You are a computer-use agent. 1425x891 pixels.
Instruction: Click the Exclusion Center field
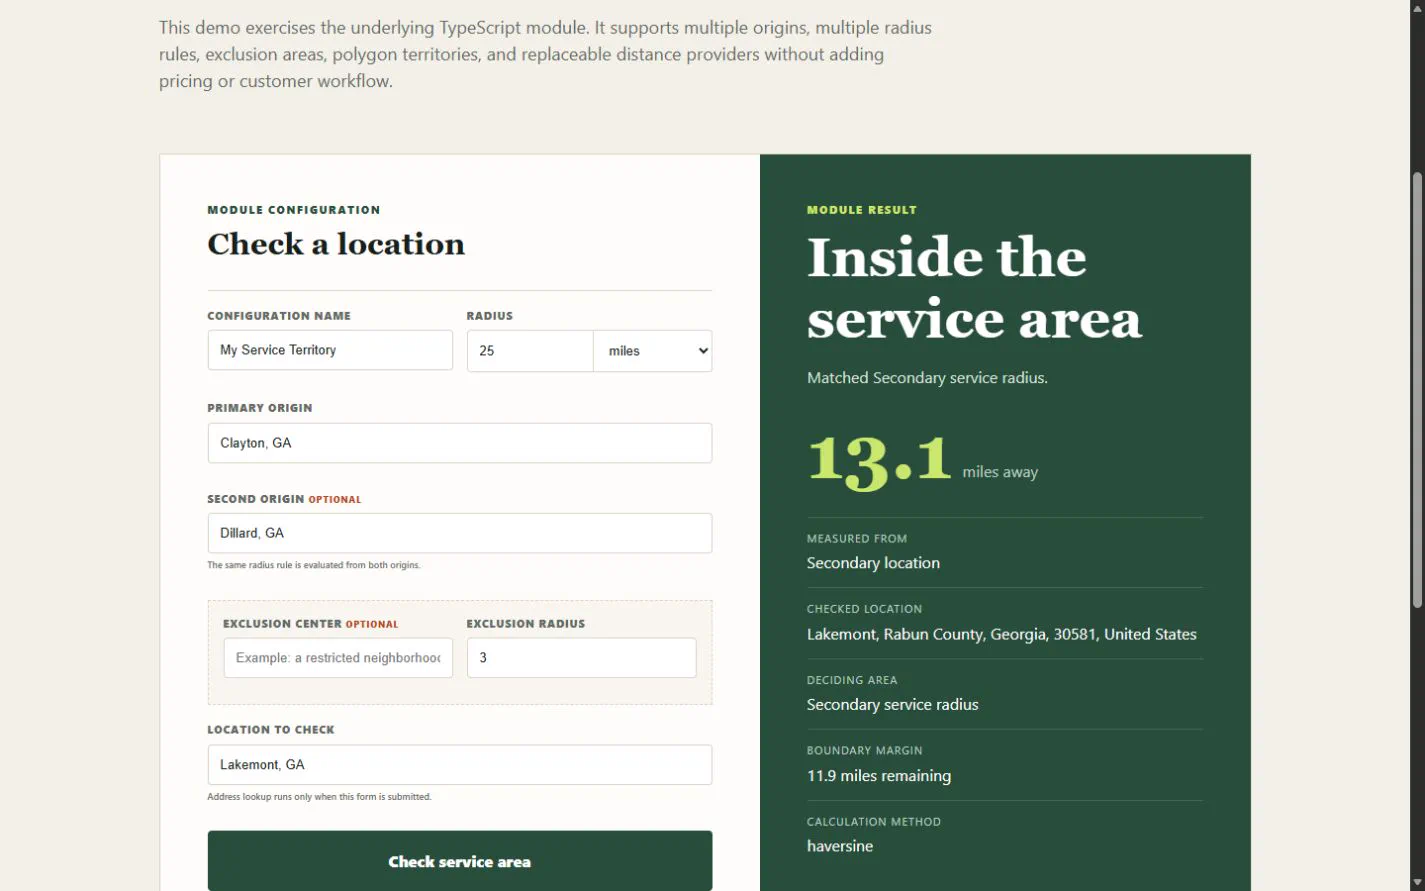[x=338, y=658]
